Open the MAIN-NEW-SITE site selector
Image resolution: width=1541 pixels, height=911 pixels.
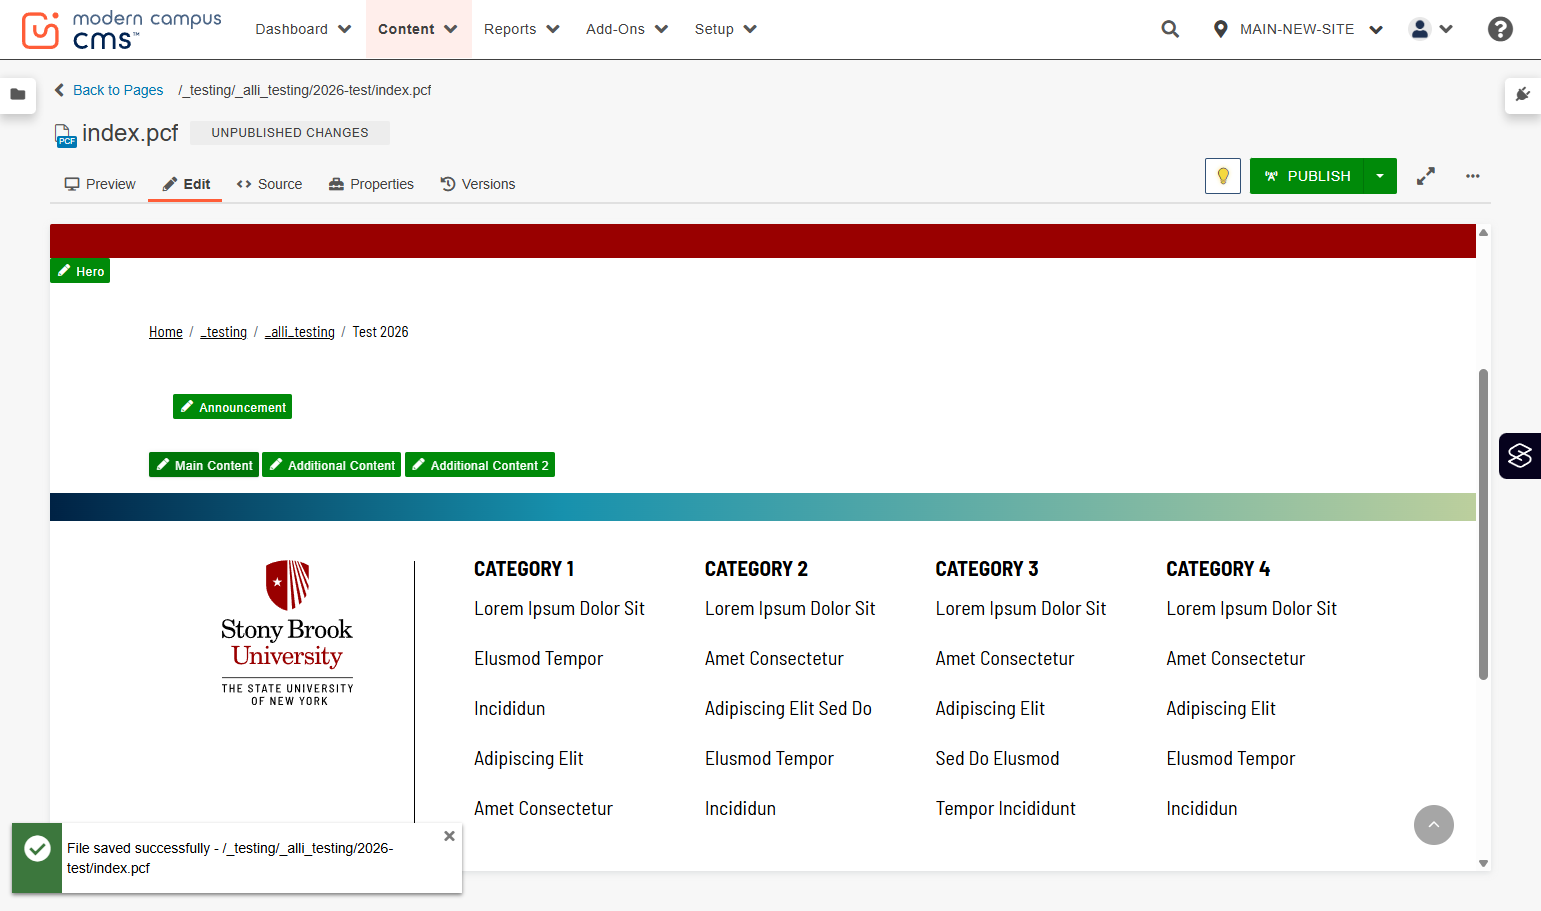(1298, 29)
